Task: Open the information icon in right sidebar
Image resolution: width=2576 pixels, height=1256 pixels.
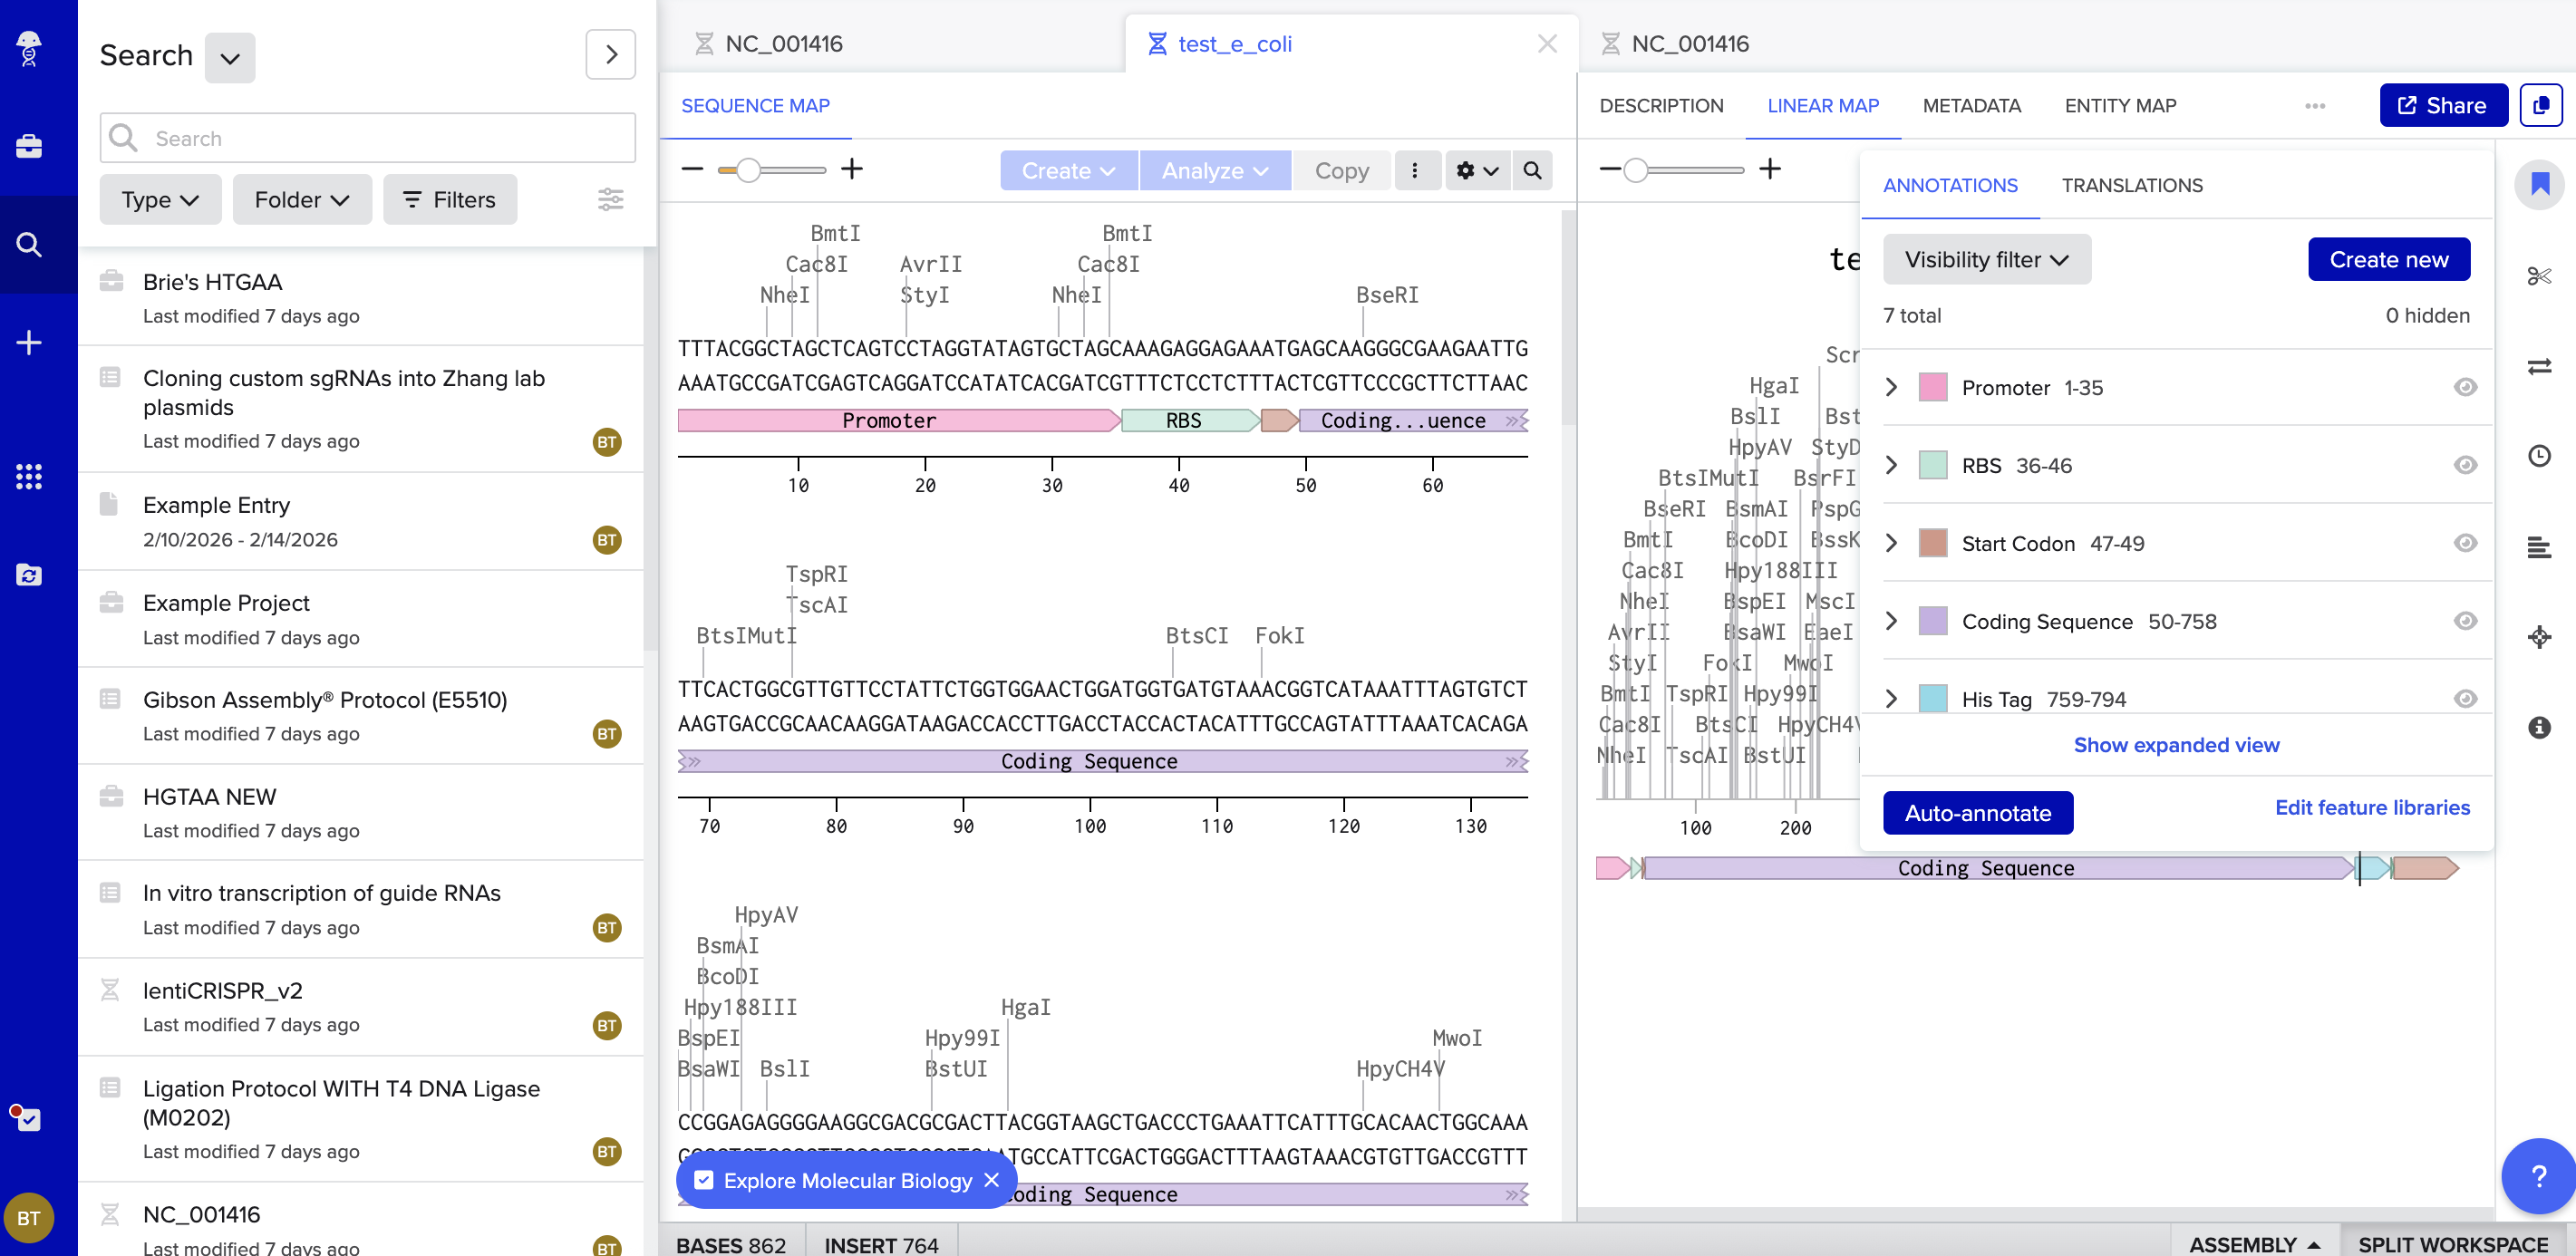Action: pyautogui.click(x=2538, y=727)
